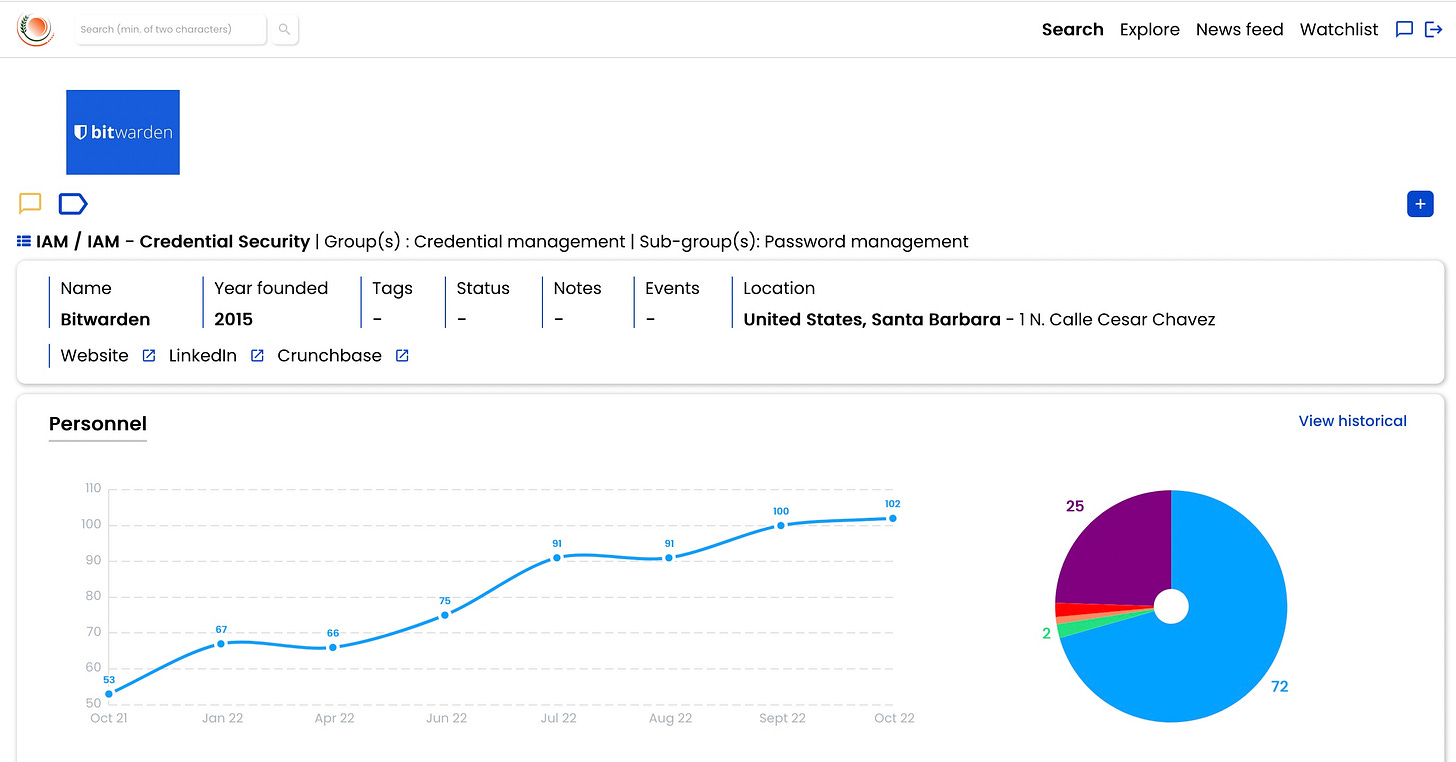Click the Bitwarden logo thumbnail
Screen dimensions: 1456x762
point(123,132)
